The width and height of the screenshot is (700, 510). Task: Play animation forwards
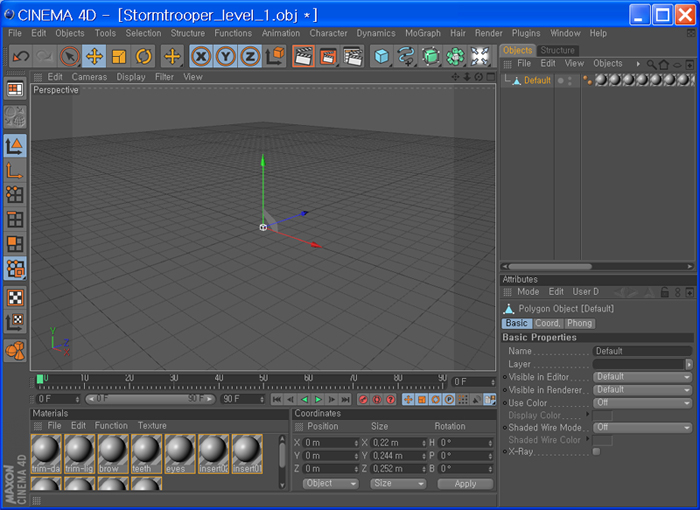(x=318, y=399)
